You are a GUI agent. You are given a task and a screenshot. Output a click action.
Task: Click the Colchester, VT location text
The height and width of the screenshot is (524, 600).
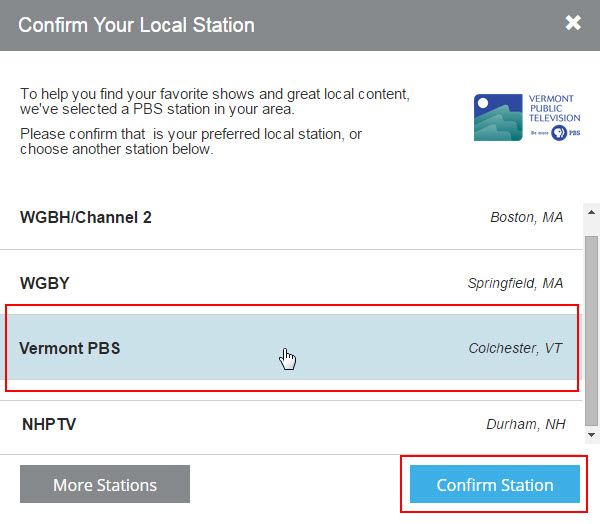515,348
